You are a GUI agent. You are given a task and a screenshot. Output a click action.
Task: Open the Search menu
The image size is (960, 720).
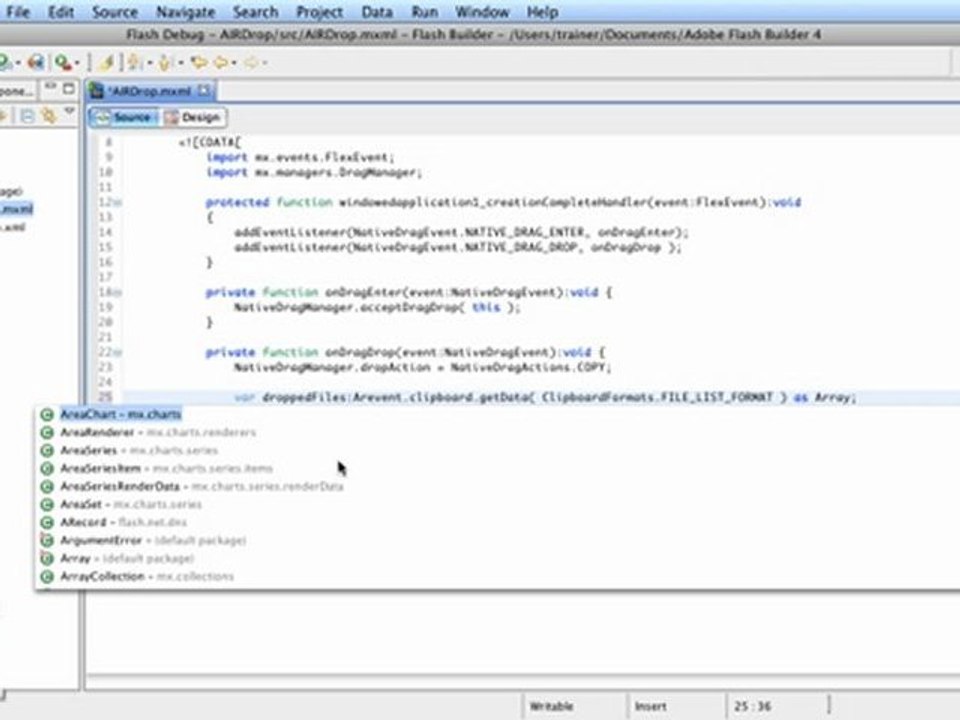(255, 12)
